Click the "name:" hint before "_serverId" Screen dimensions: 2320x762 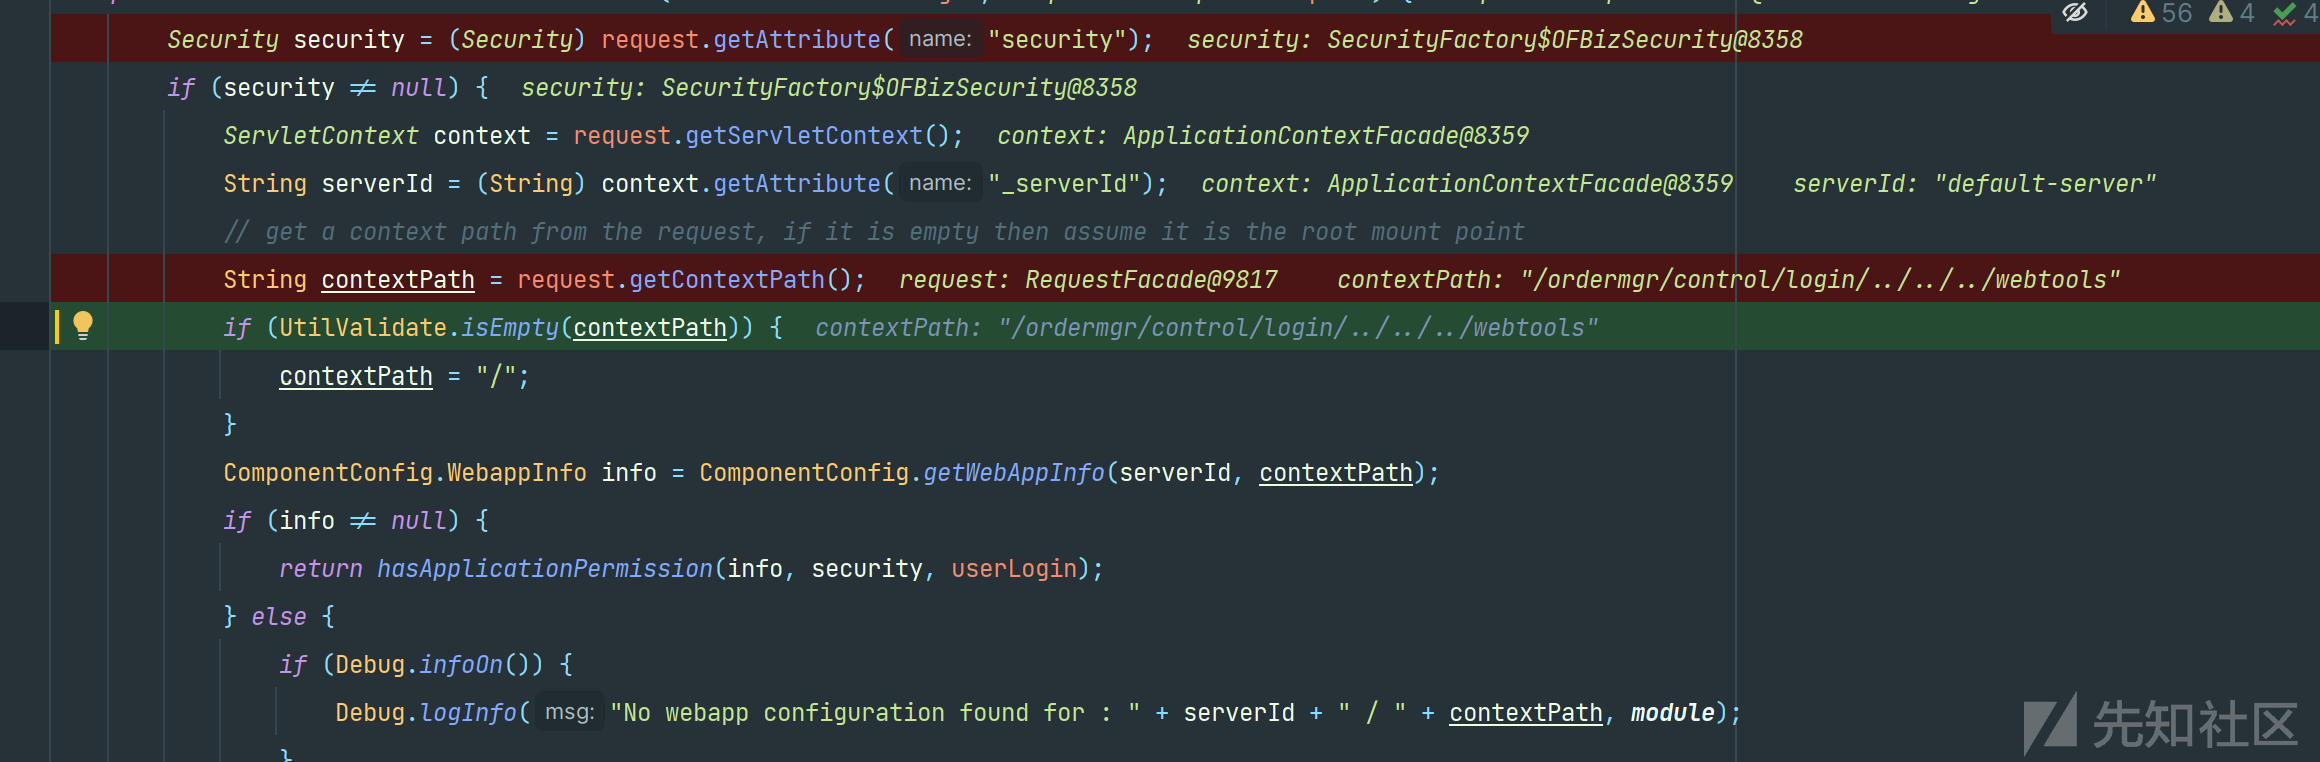(x=940, y=183)
